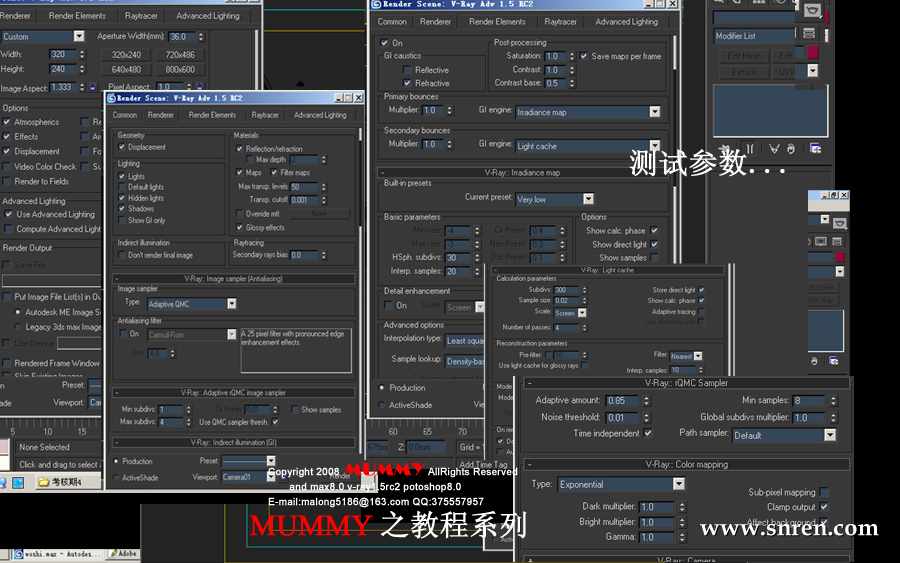
Task: Collapse V-Ray Irradiance map rollout
Action: 522,173
